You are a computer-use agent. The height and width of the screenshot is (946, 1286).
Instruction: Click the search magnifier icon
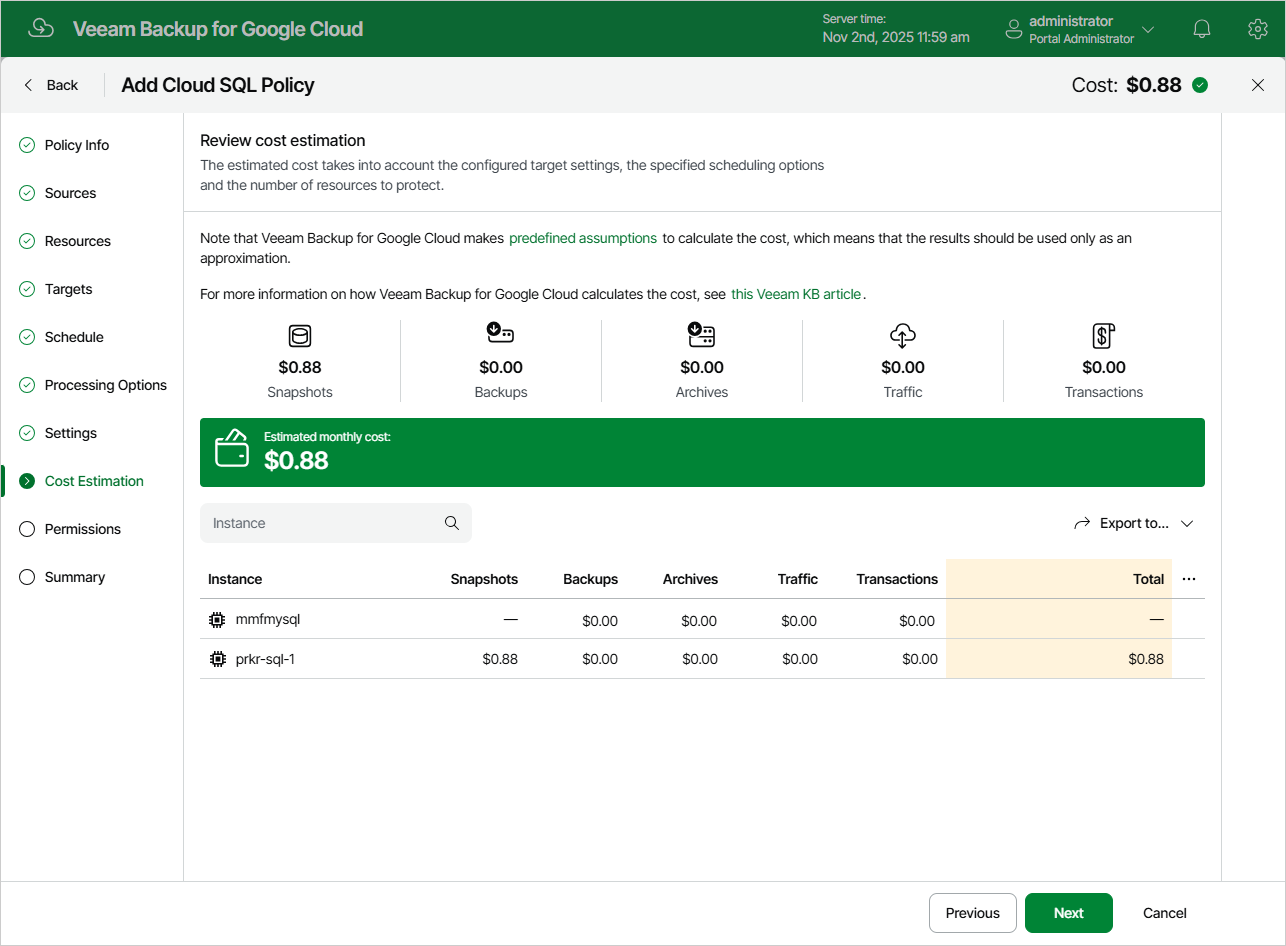coord(452,523)
